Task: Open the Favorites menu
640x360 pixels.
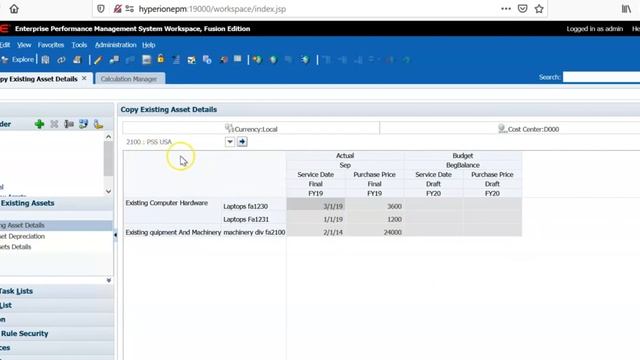Action: pyautogui.click(x=51, y=45)
